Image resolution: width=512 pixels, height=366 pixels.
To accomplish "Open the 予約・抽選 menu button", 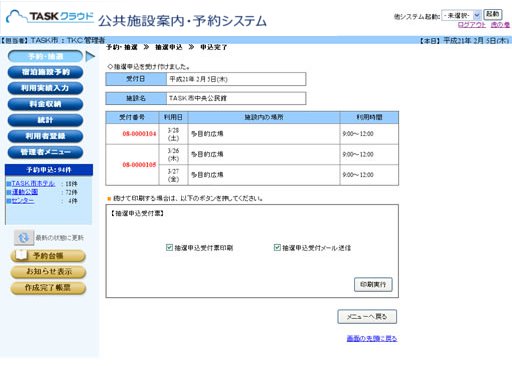I will 45,56.
